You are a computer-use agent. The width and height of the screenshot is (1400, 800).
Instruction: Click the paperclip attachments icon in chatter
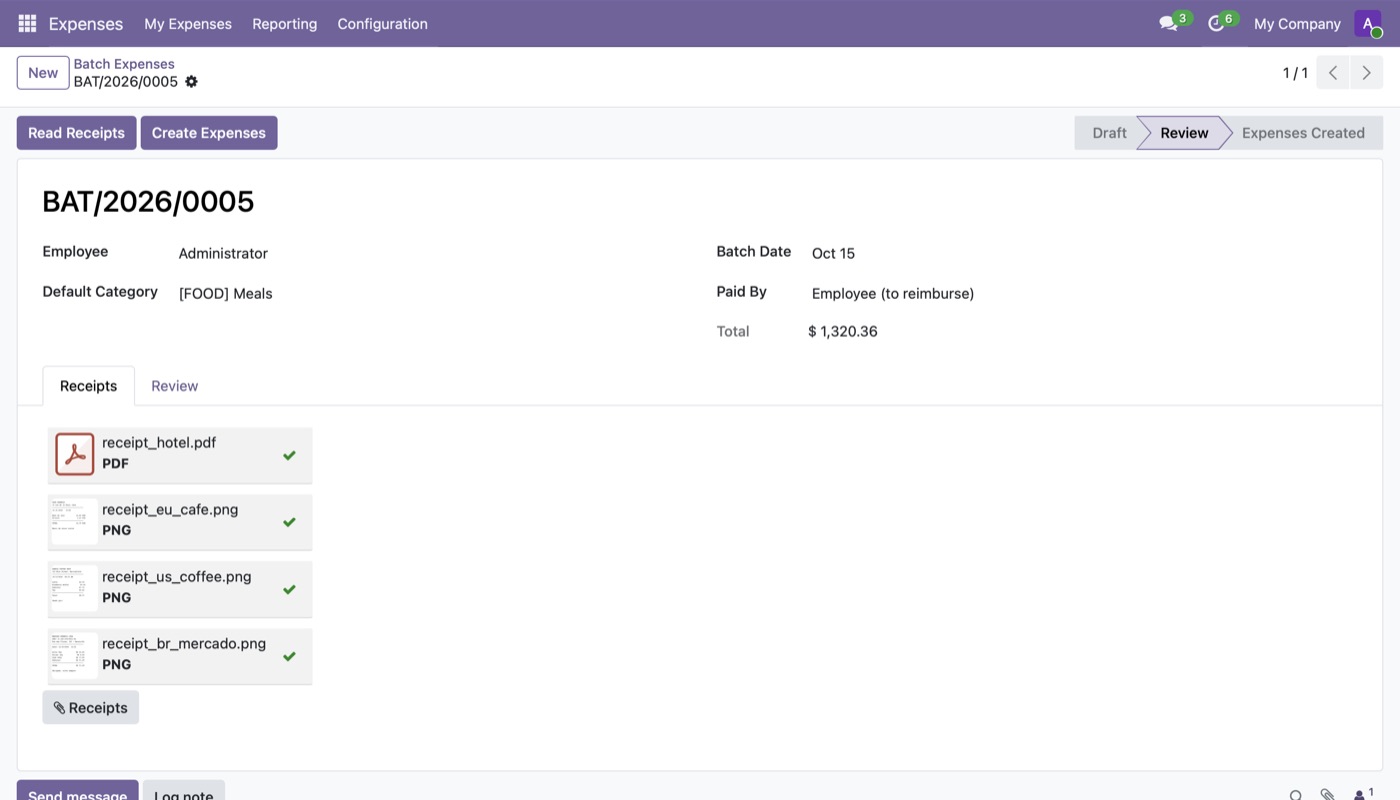[x=1327, y=795]
